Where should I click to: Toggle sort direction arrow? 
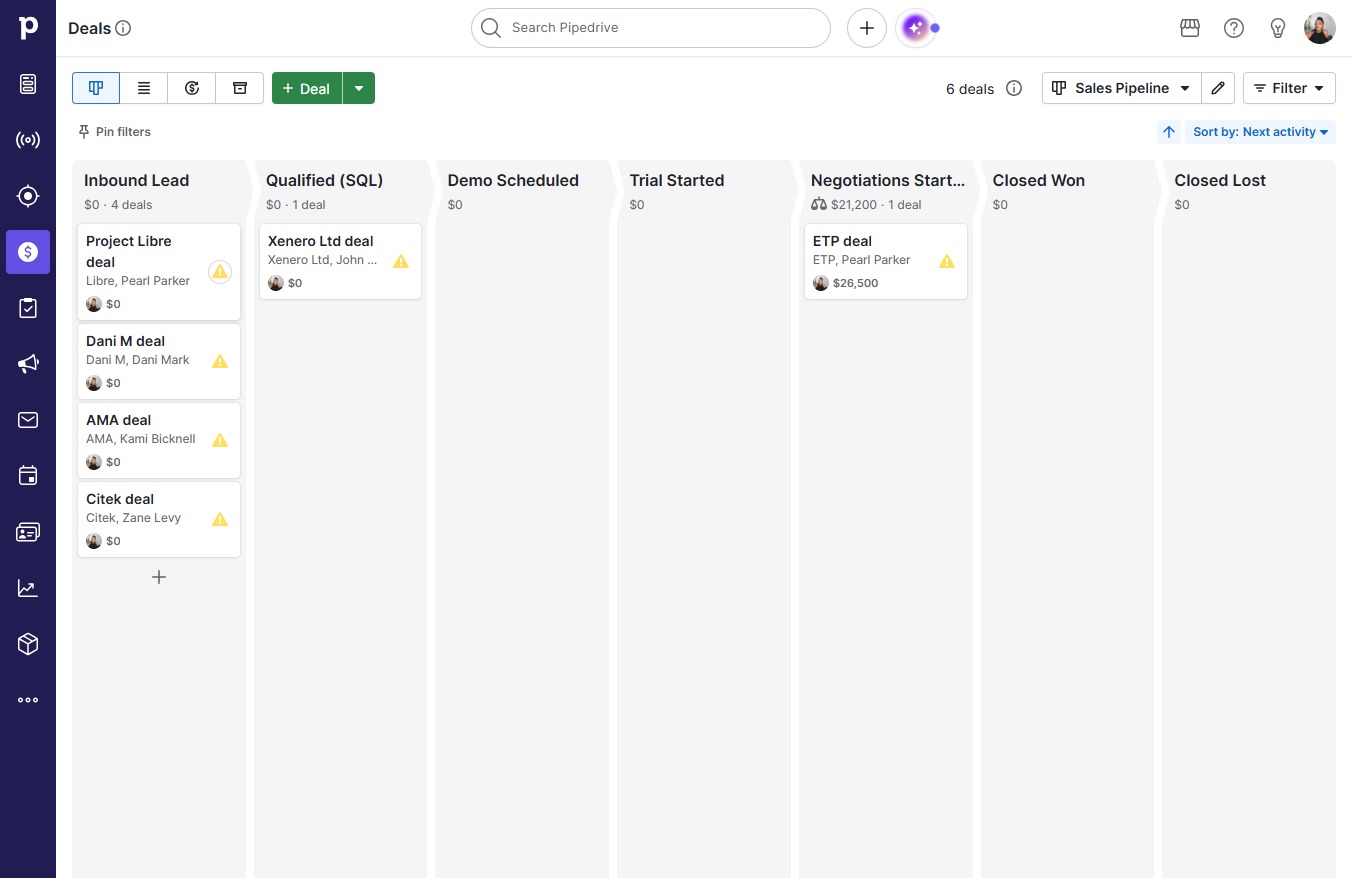pyautogui.click(x=1169, y=132)
